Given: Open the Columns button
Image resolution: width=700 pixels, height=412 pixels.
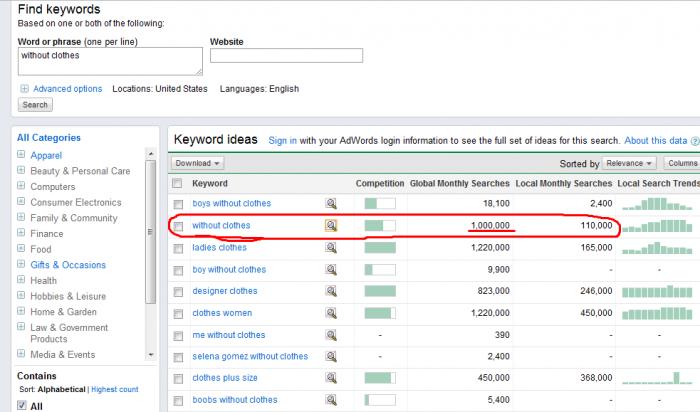Looking at the screenshot, I should [681, 163].
